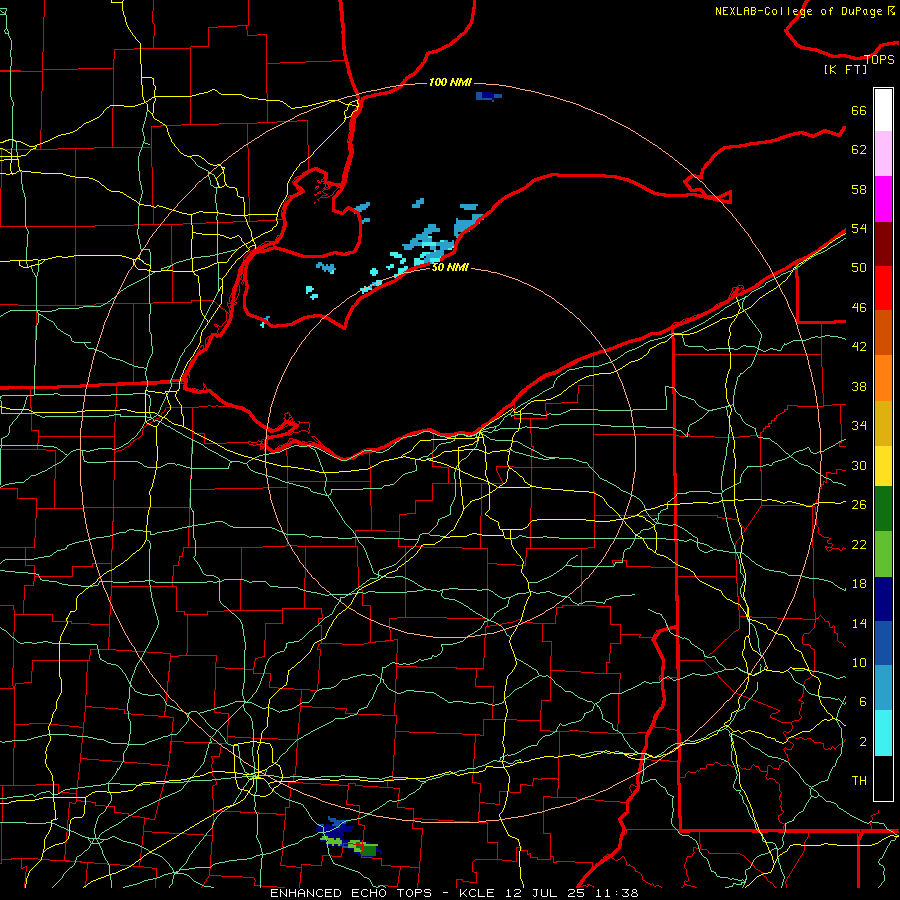Click the "26" legend value
Screen dimensions: 900x900
859,505
